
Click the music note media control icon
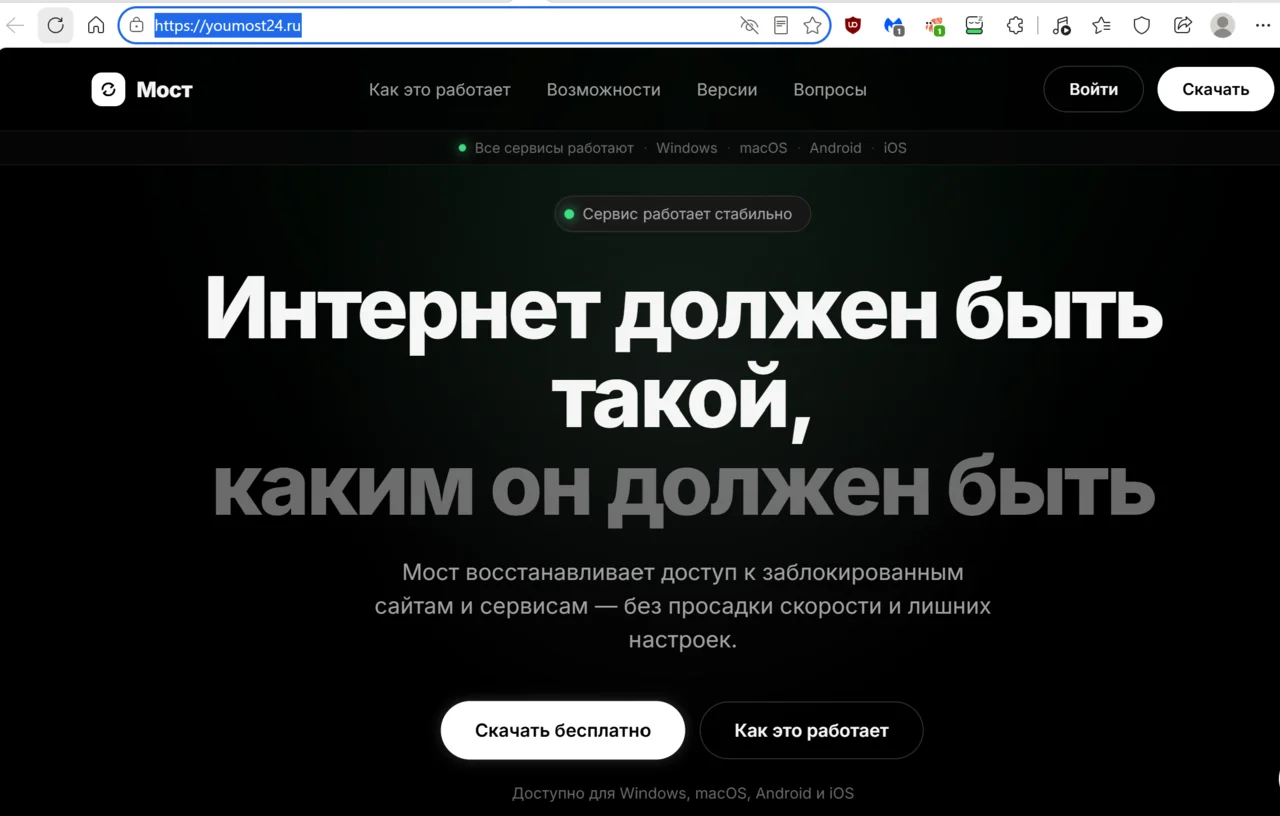(1061, 26)
